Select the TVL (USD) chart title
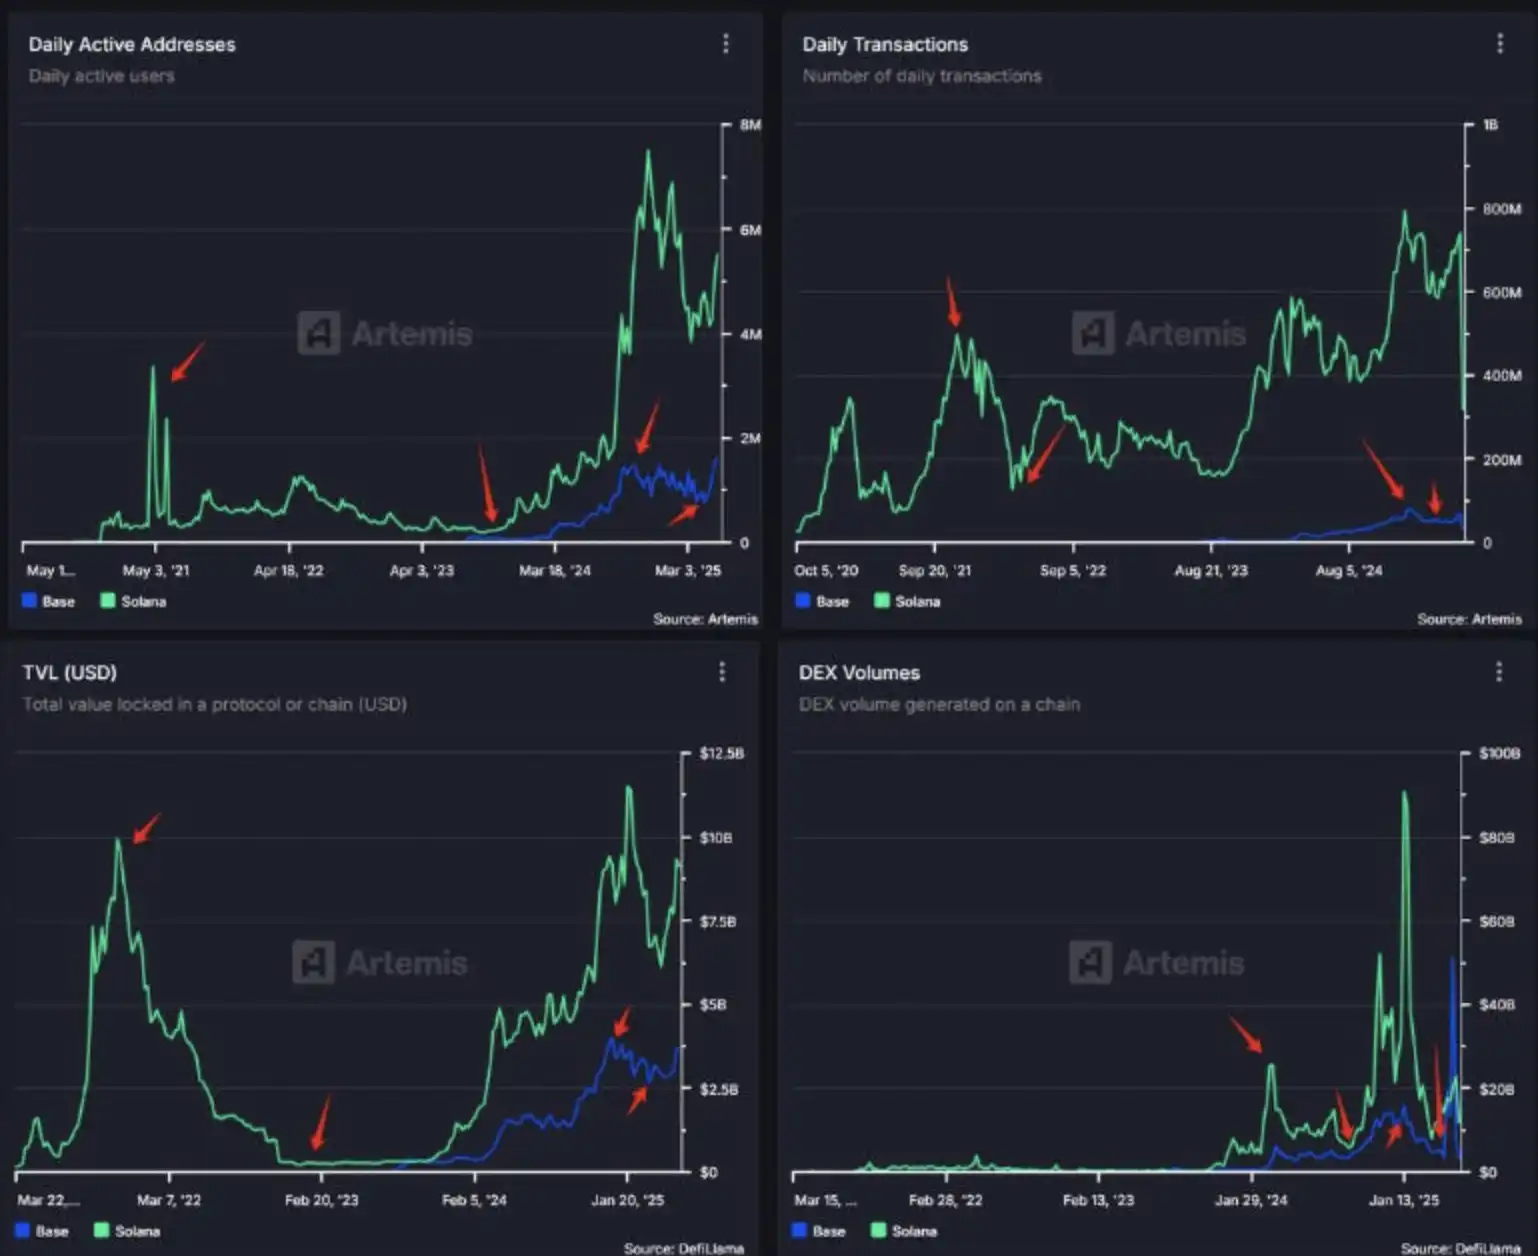 point(70,672)
